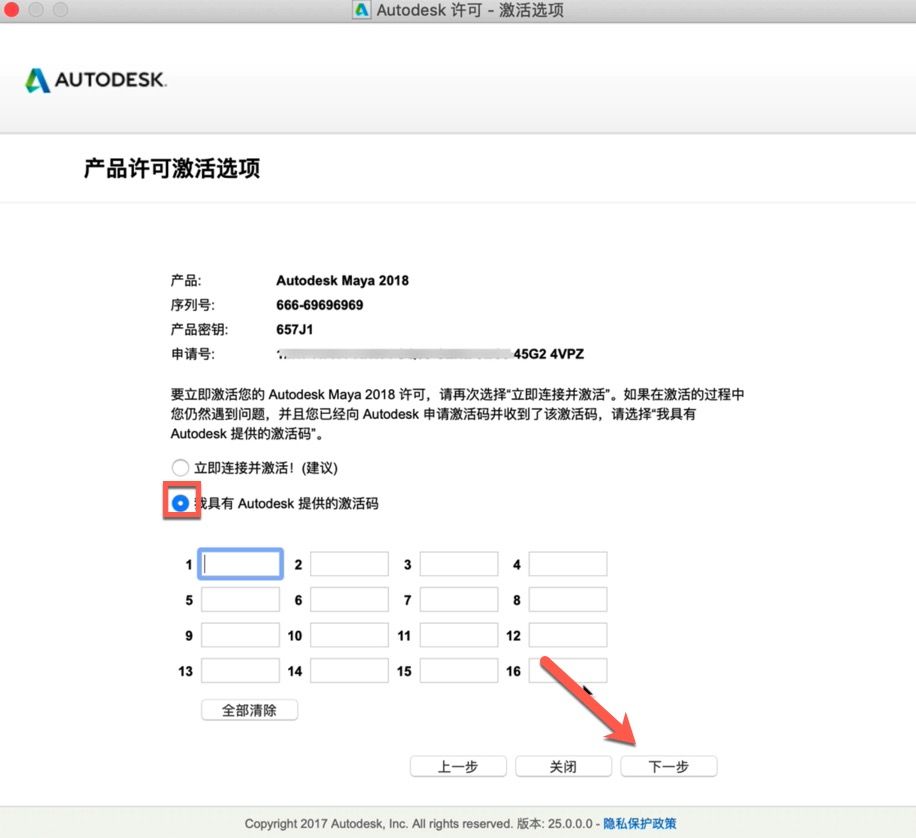The height and width of the screenshot is (838, 916).
Task: Click activation code field 4
Action: coord(568,564)
